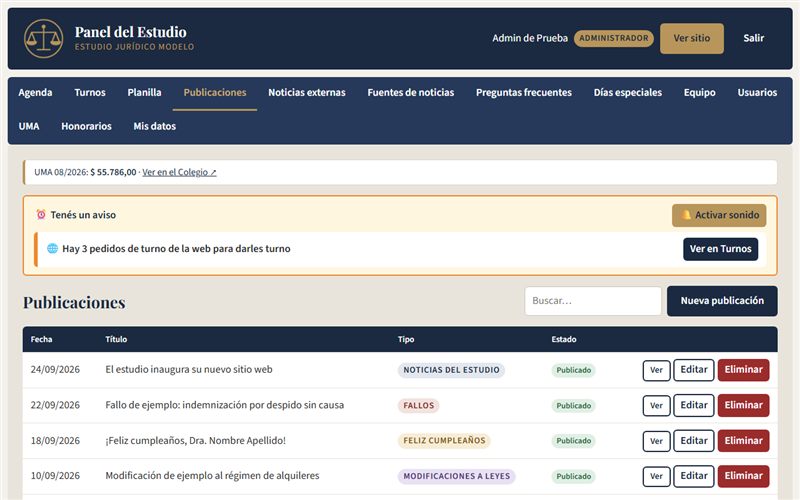The width and height of the screenshot is (800, 500).
Task: Open the Ver en el Colegio link
Action: (179, 172)
